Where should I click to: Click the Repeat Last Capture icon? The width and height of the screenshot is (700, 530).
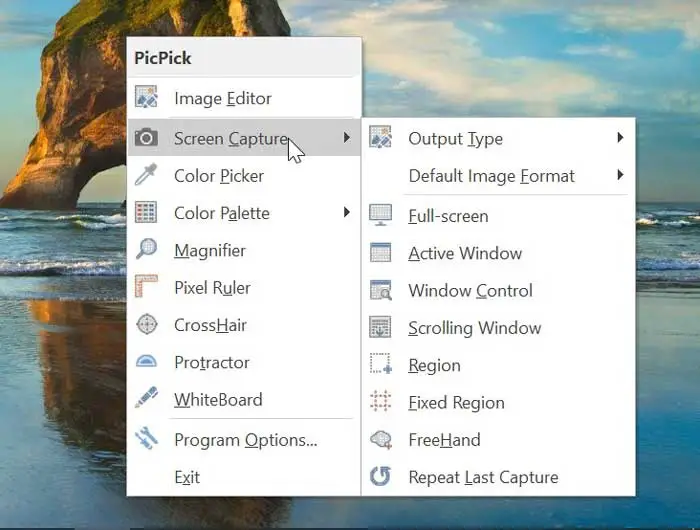(x=380, y=477)
